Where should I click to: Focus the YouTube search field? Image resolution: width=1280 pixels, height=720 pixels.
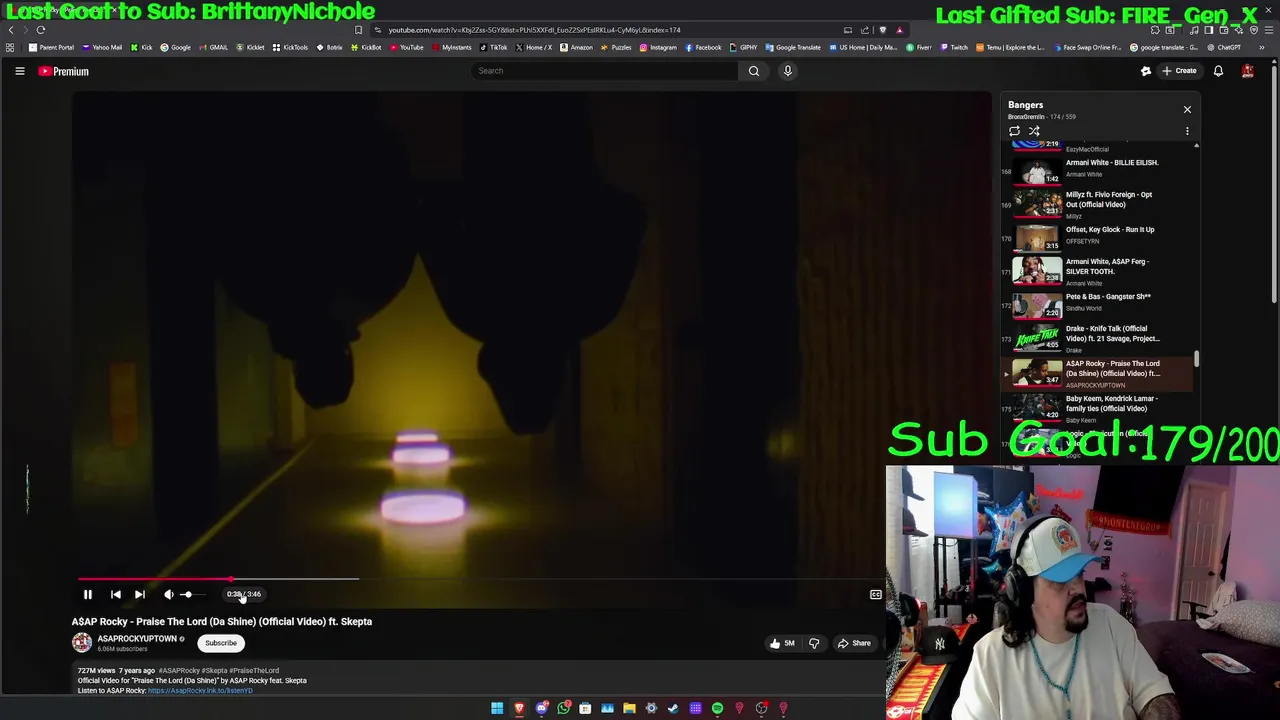[x=605, y=71]
